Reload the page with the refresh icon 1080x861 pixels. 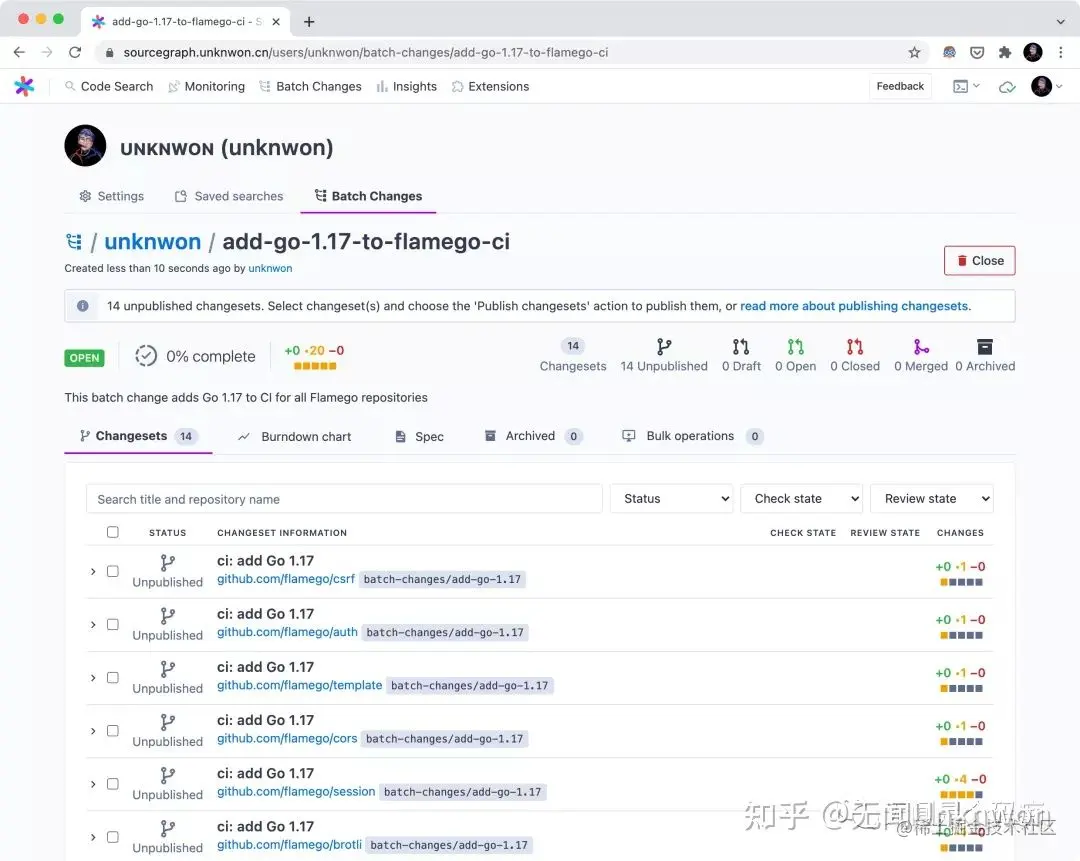(x=75, y=52)
